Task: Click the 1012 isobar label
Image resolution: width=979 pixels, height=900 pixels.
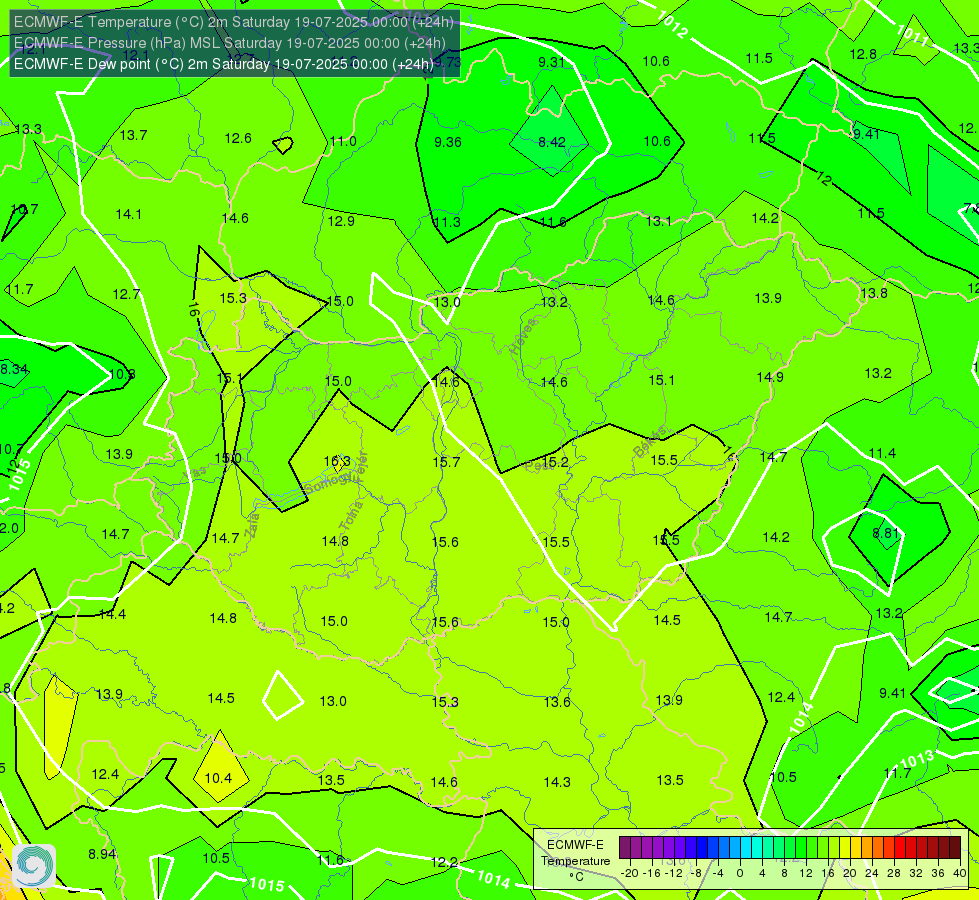Action: click(x=672, y=25)
